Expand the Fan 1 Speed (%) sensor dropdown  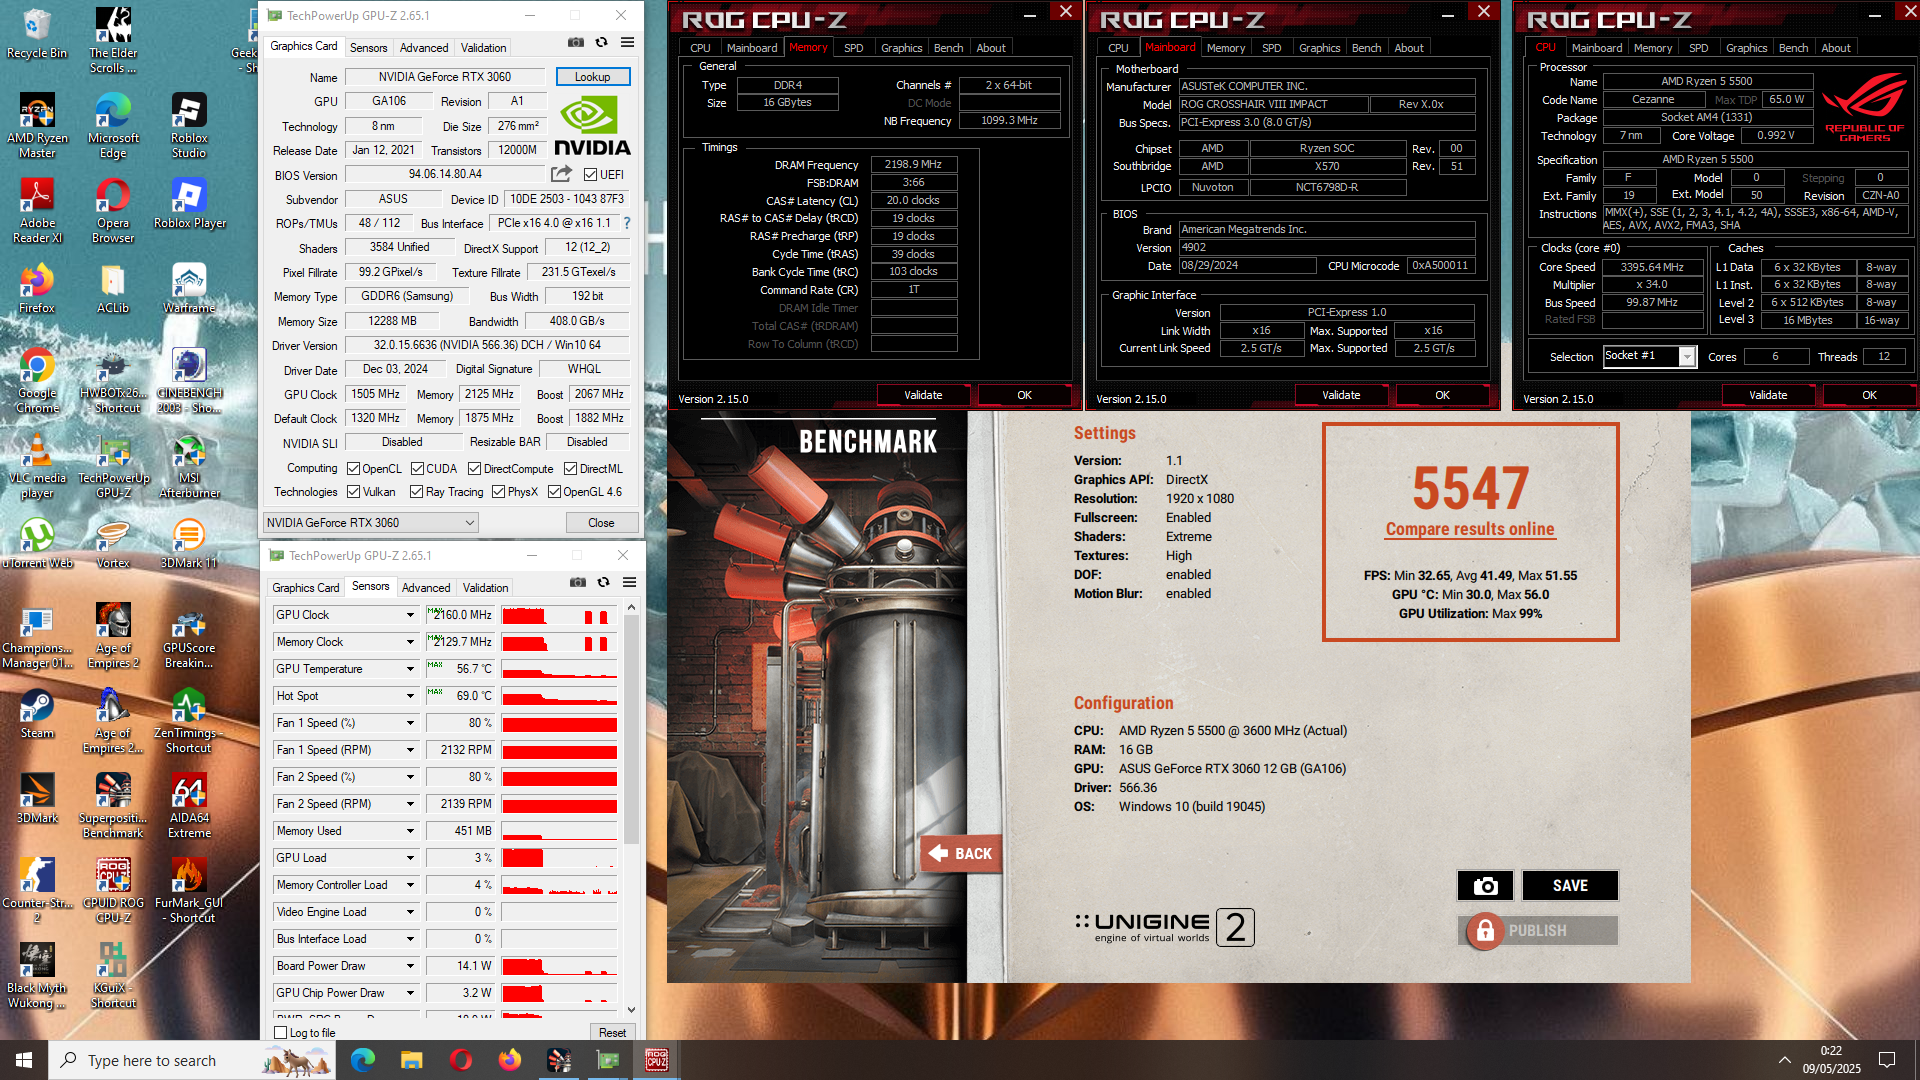[410, 723]
